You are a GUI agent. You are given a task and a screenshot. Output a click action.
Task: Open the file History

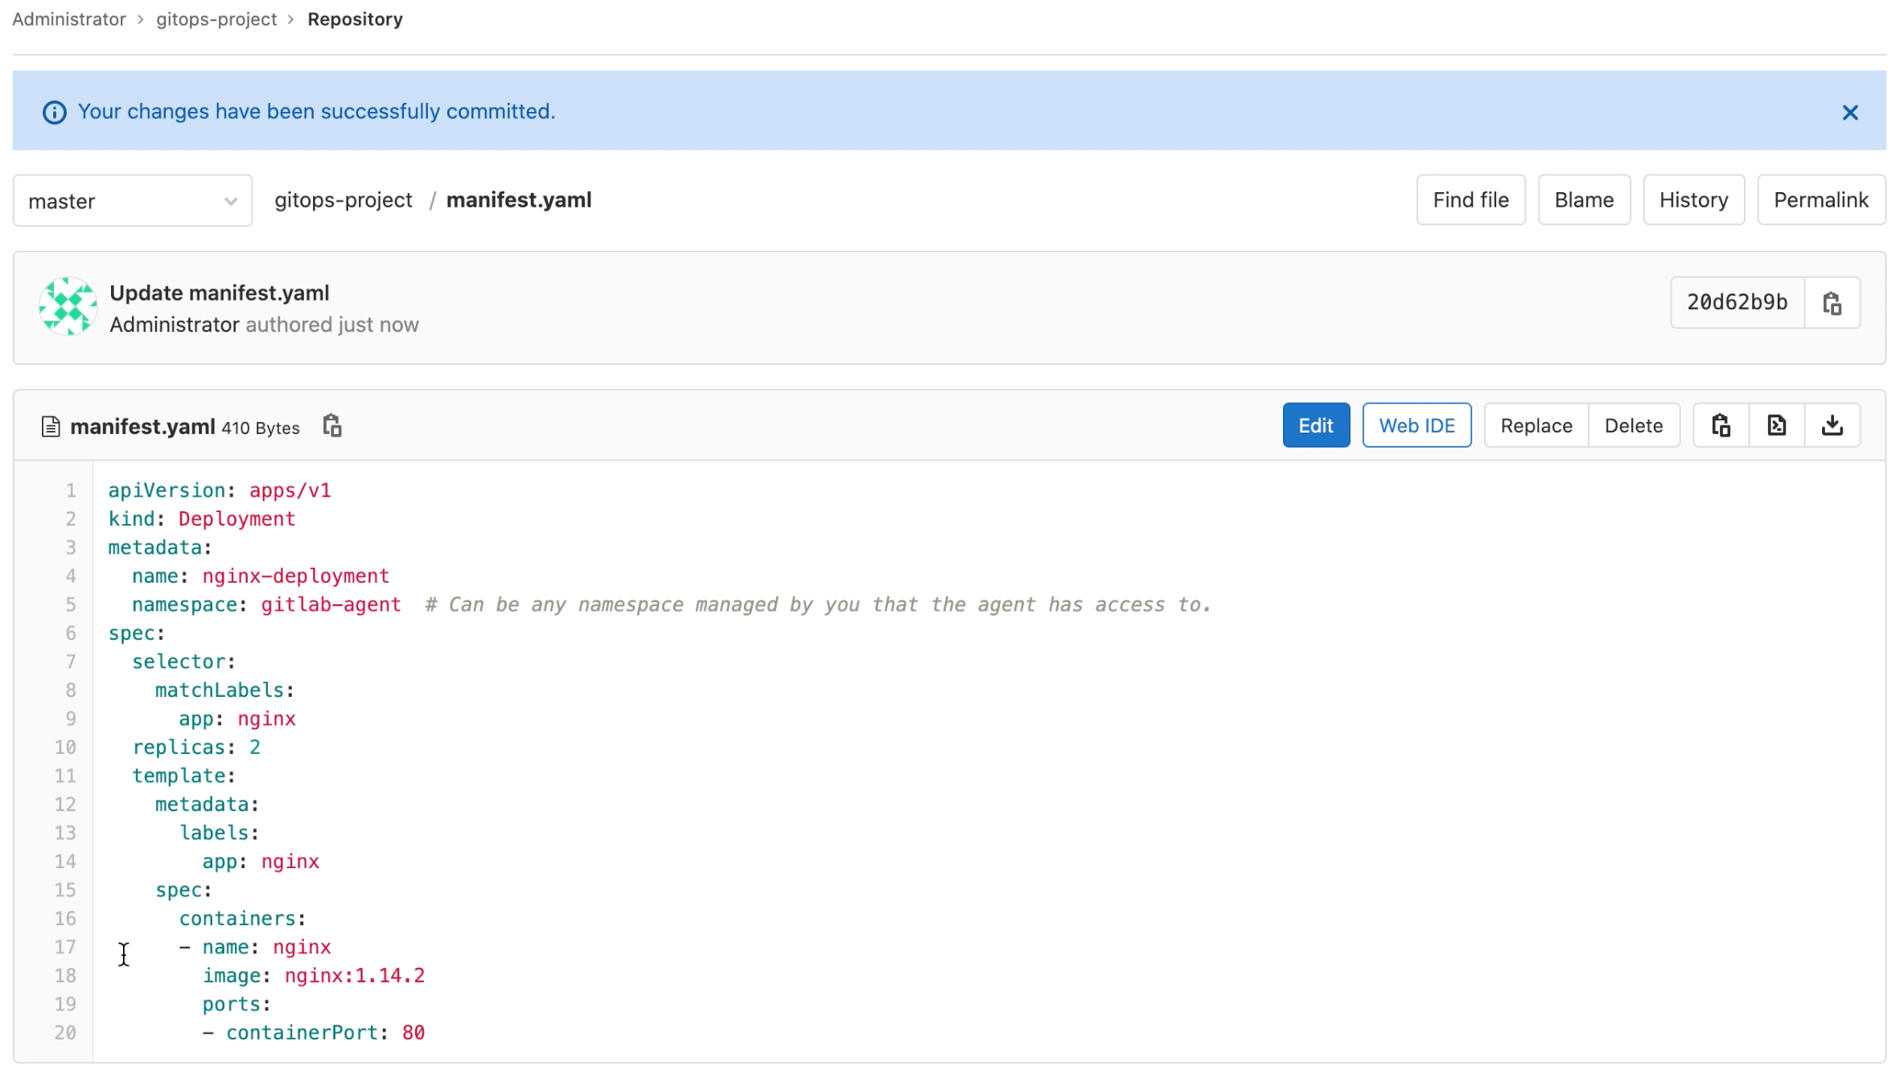pyautogui.click(x=1693, y=199)
